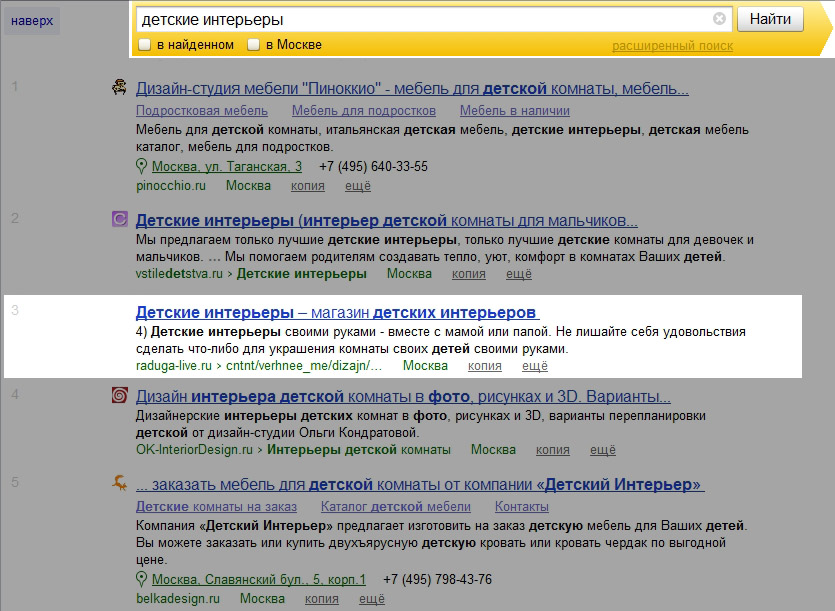Viewport: 835px width, 611px height.
Task: Click the OK-InteriorDesign.ru URL
Action: 194,450
